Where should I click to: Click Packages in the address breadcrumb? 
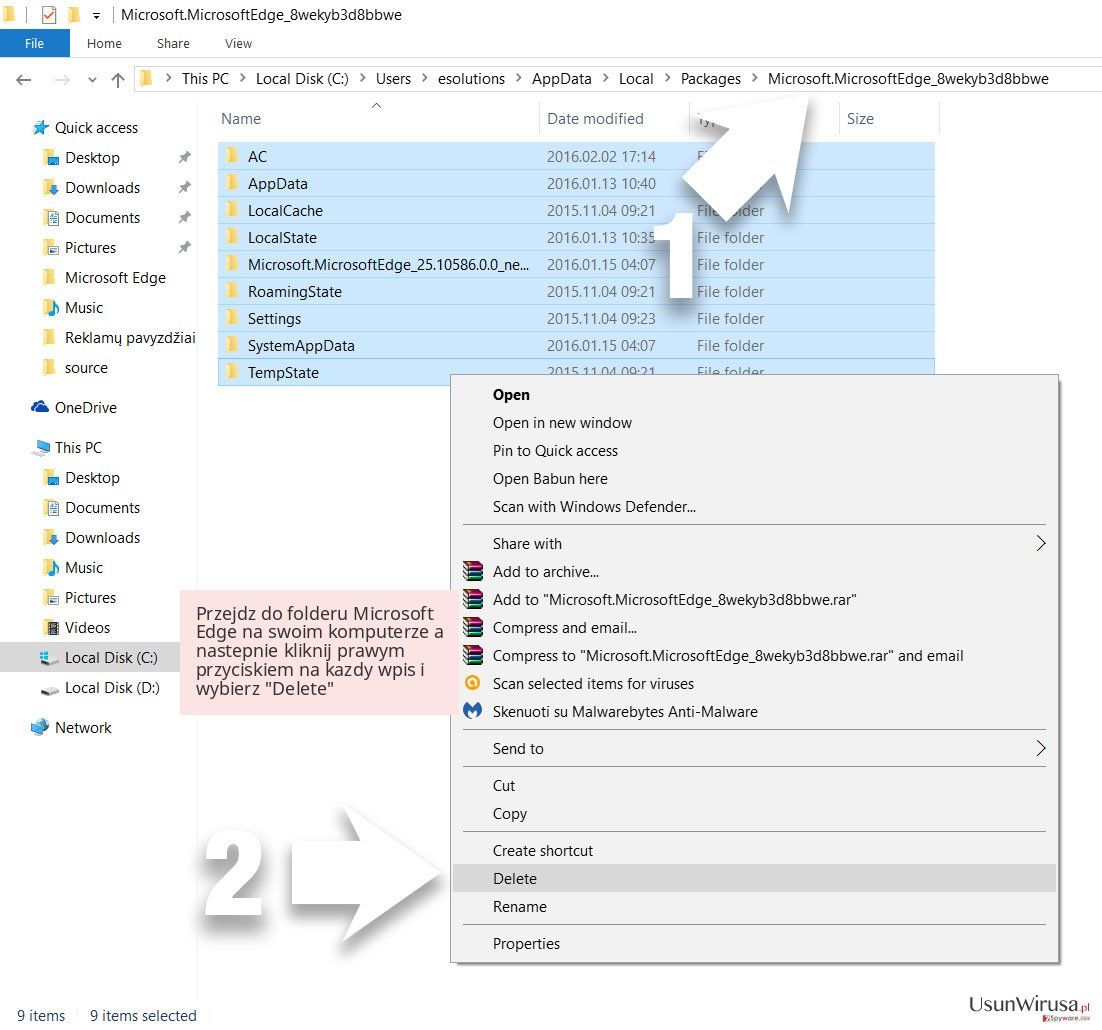click(x=711, y=79)
